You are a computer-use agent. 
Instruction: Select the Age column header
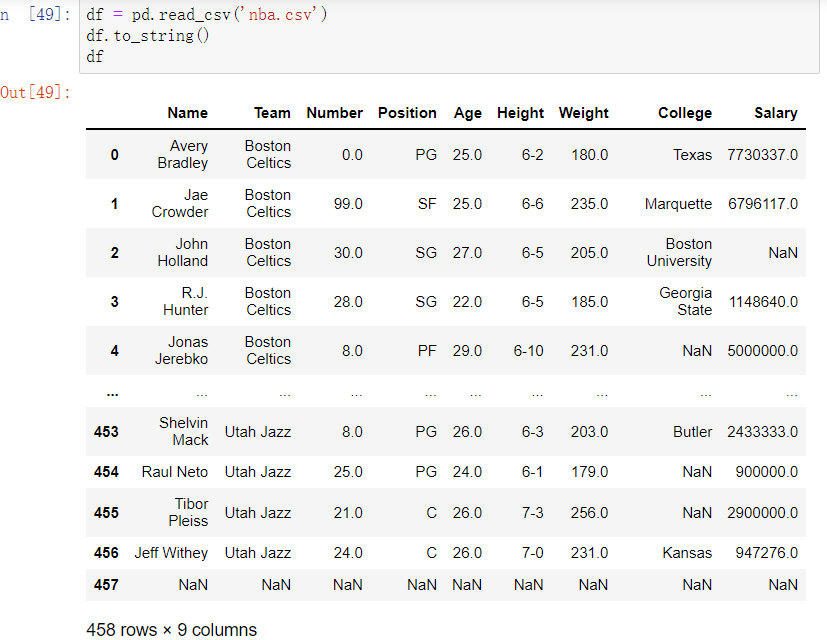467,113
